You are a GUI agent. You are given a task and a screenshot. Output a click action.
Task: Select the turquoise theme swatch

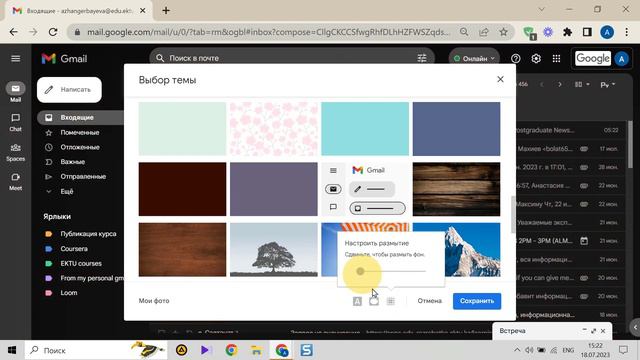[365, 129]
